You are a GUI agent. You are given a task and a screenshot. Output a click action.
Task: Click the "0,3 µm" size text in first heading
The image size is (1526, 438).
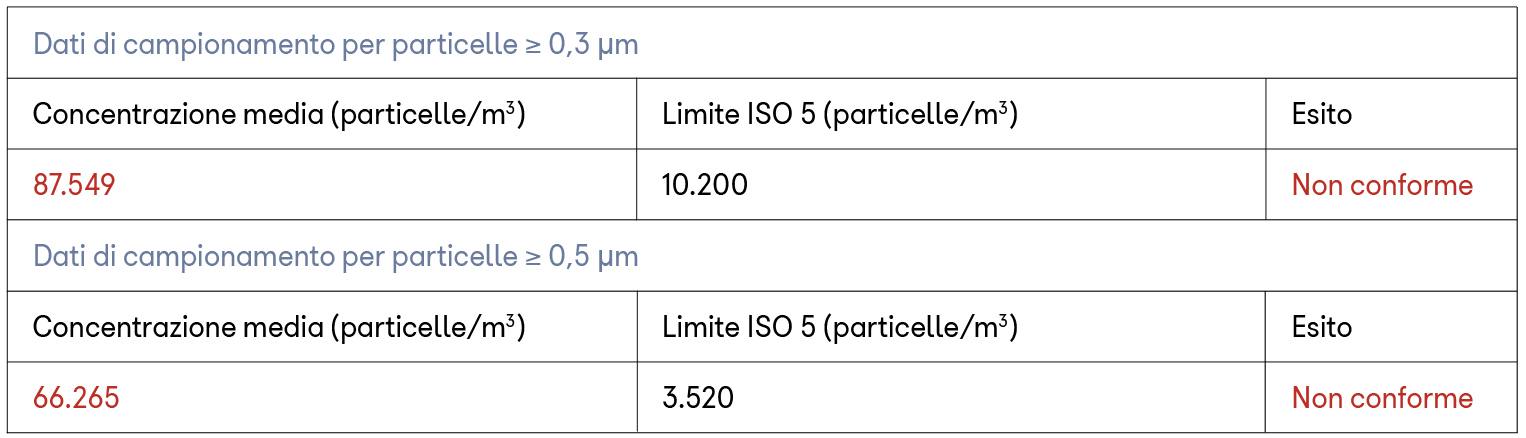[593, 44]
